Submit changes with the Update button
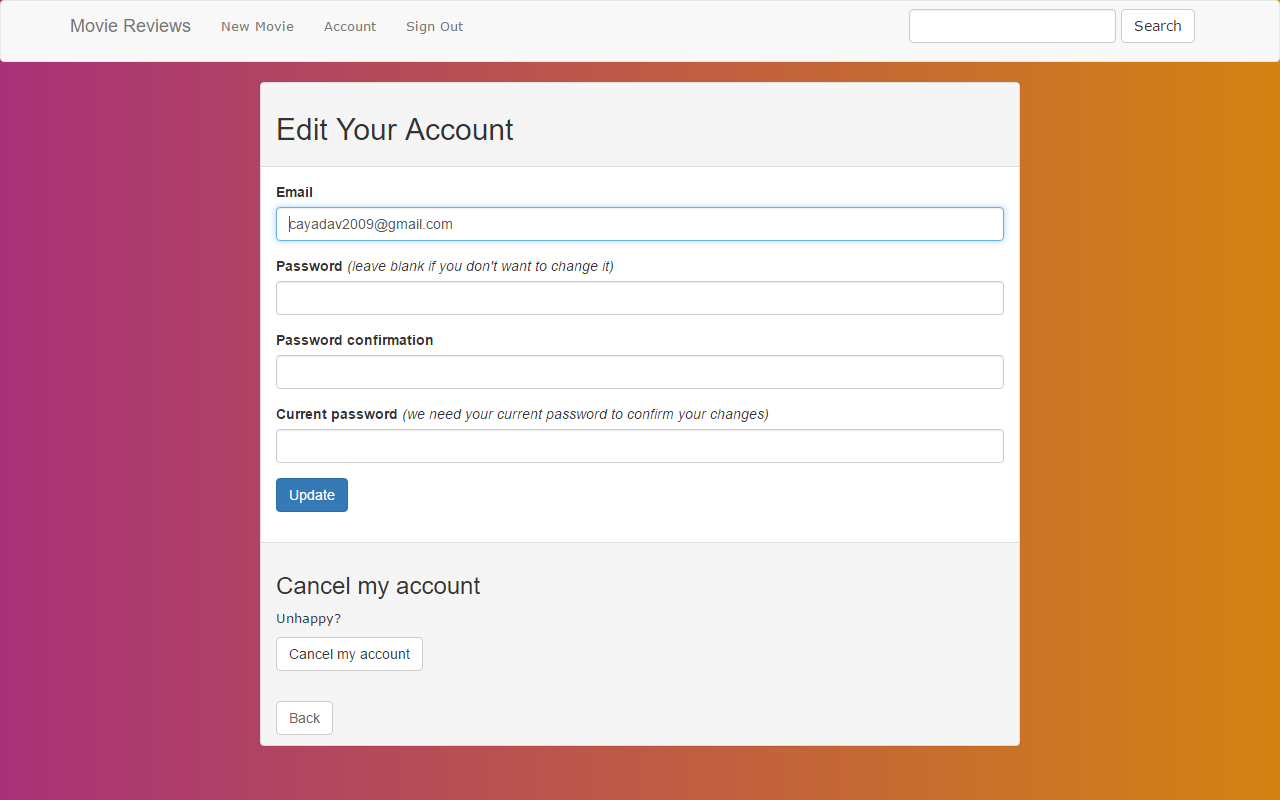1280x800 pixels. (x=312, y=495)
